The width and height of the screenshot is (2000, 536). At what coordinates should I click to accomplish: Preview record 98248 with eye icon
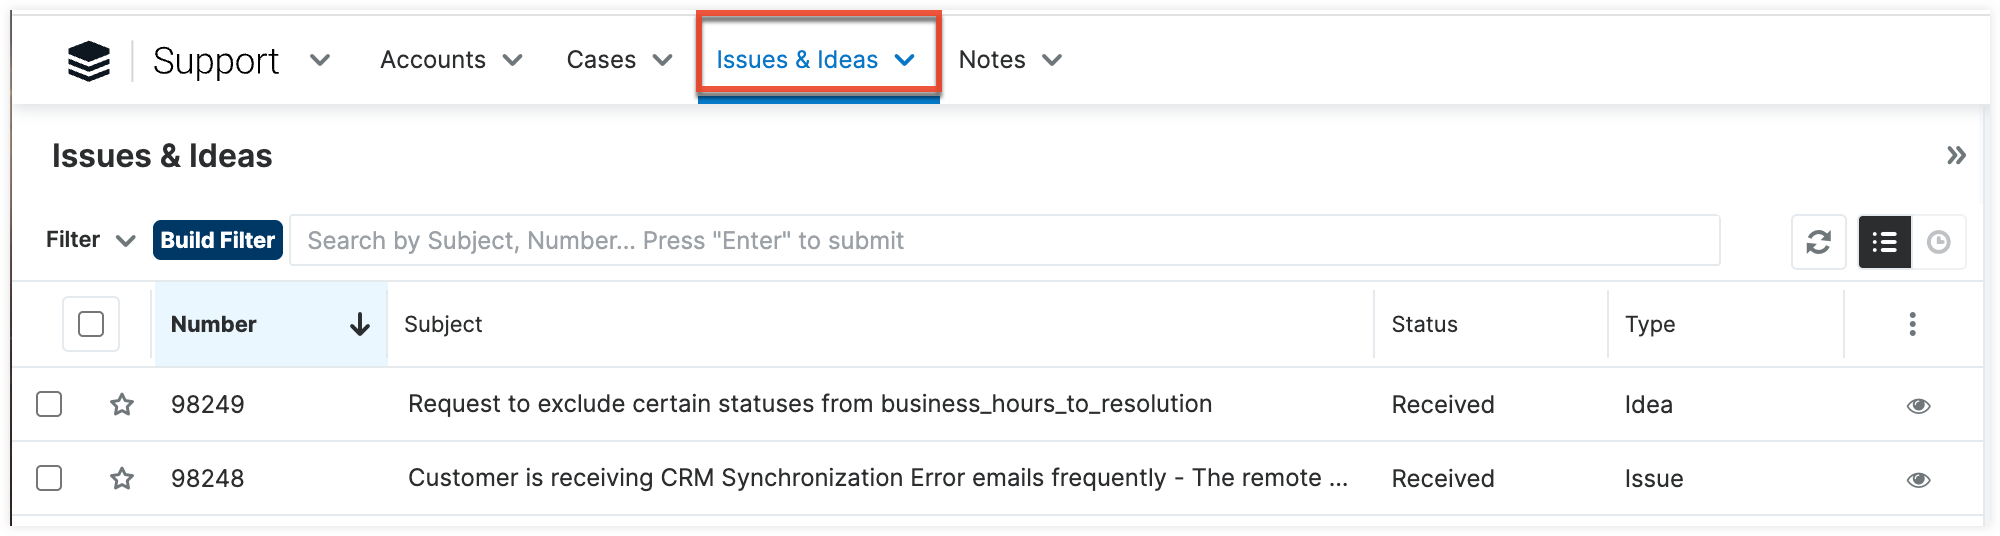tap(1918, 480)
